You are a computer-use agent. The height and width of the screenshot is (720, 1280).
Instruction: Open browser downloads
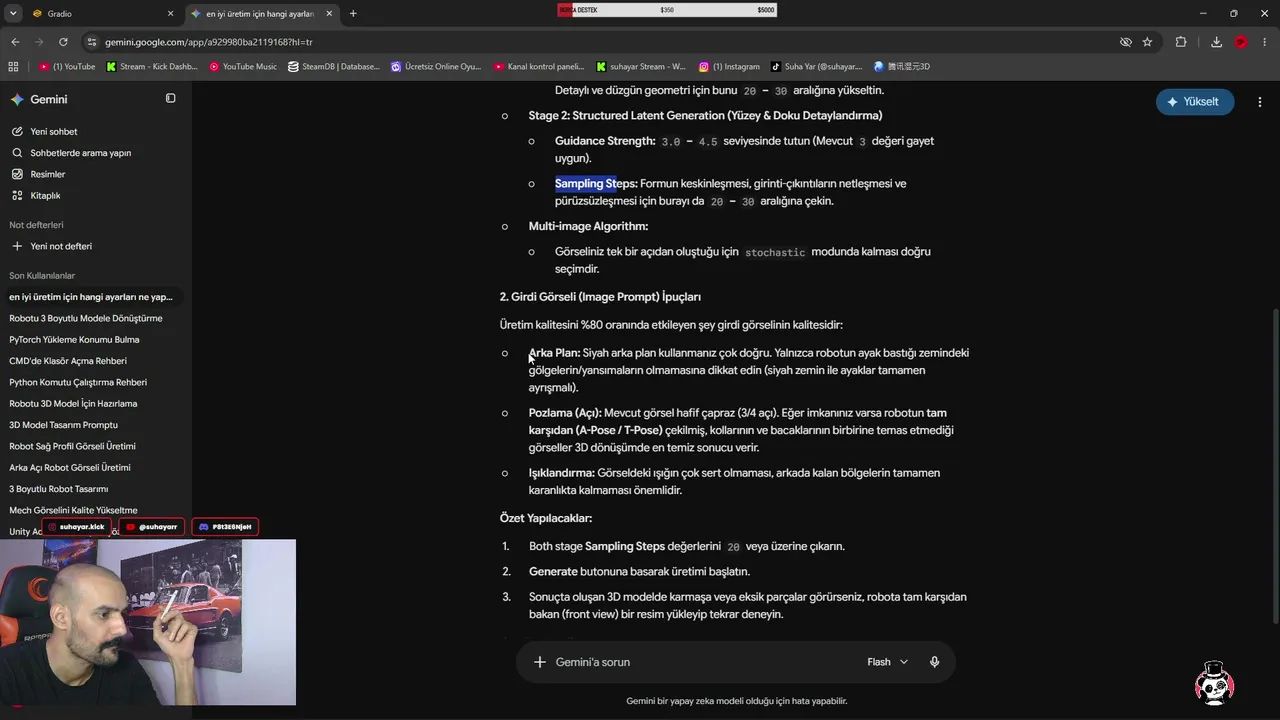(x=1216, y=42)
